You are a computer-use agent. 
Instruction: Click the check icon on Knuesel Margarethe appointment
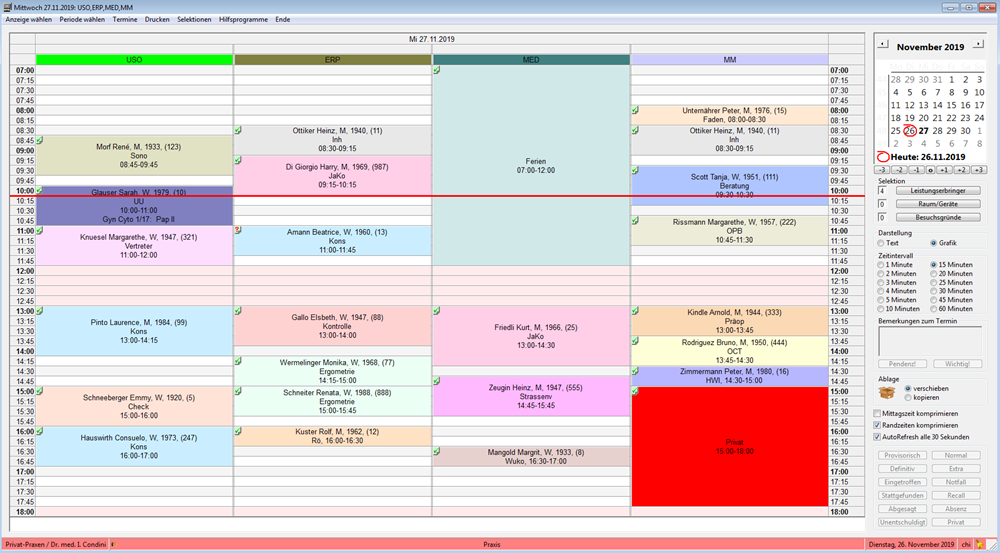click(x=40, y=230)
